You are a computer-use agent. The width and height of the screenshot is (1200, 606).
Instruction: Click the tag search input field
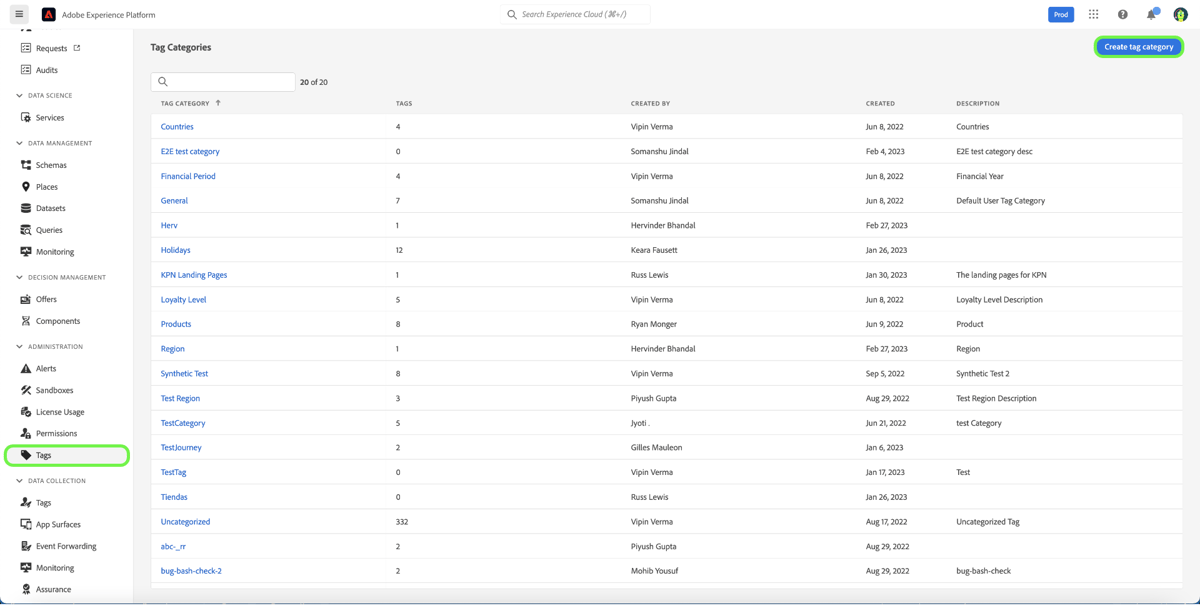pyautogui.click(x=222, y=81)
